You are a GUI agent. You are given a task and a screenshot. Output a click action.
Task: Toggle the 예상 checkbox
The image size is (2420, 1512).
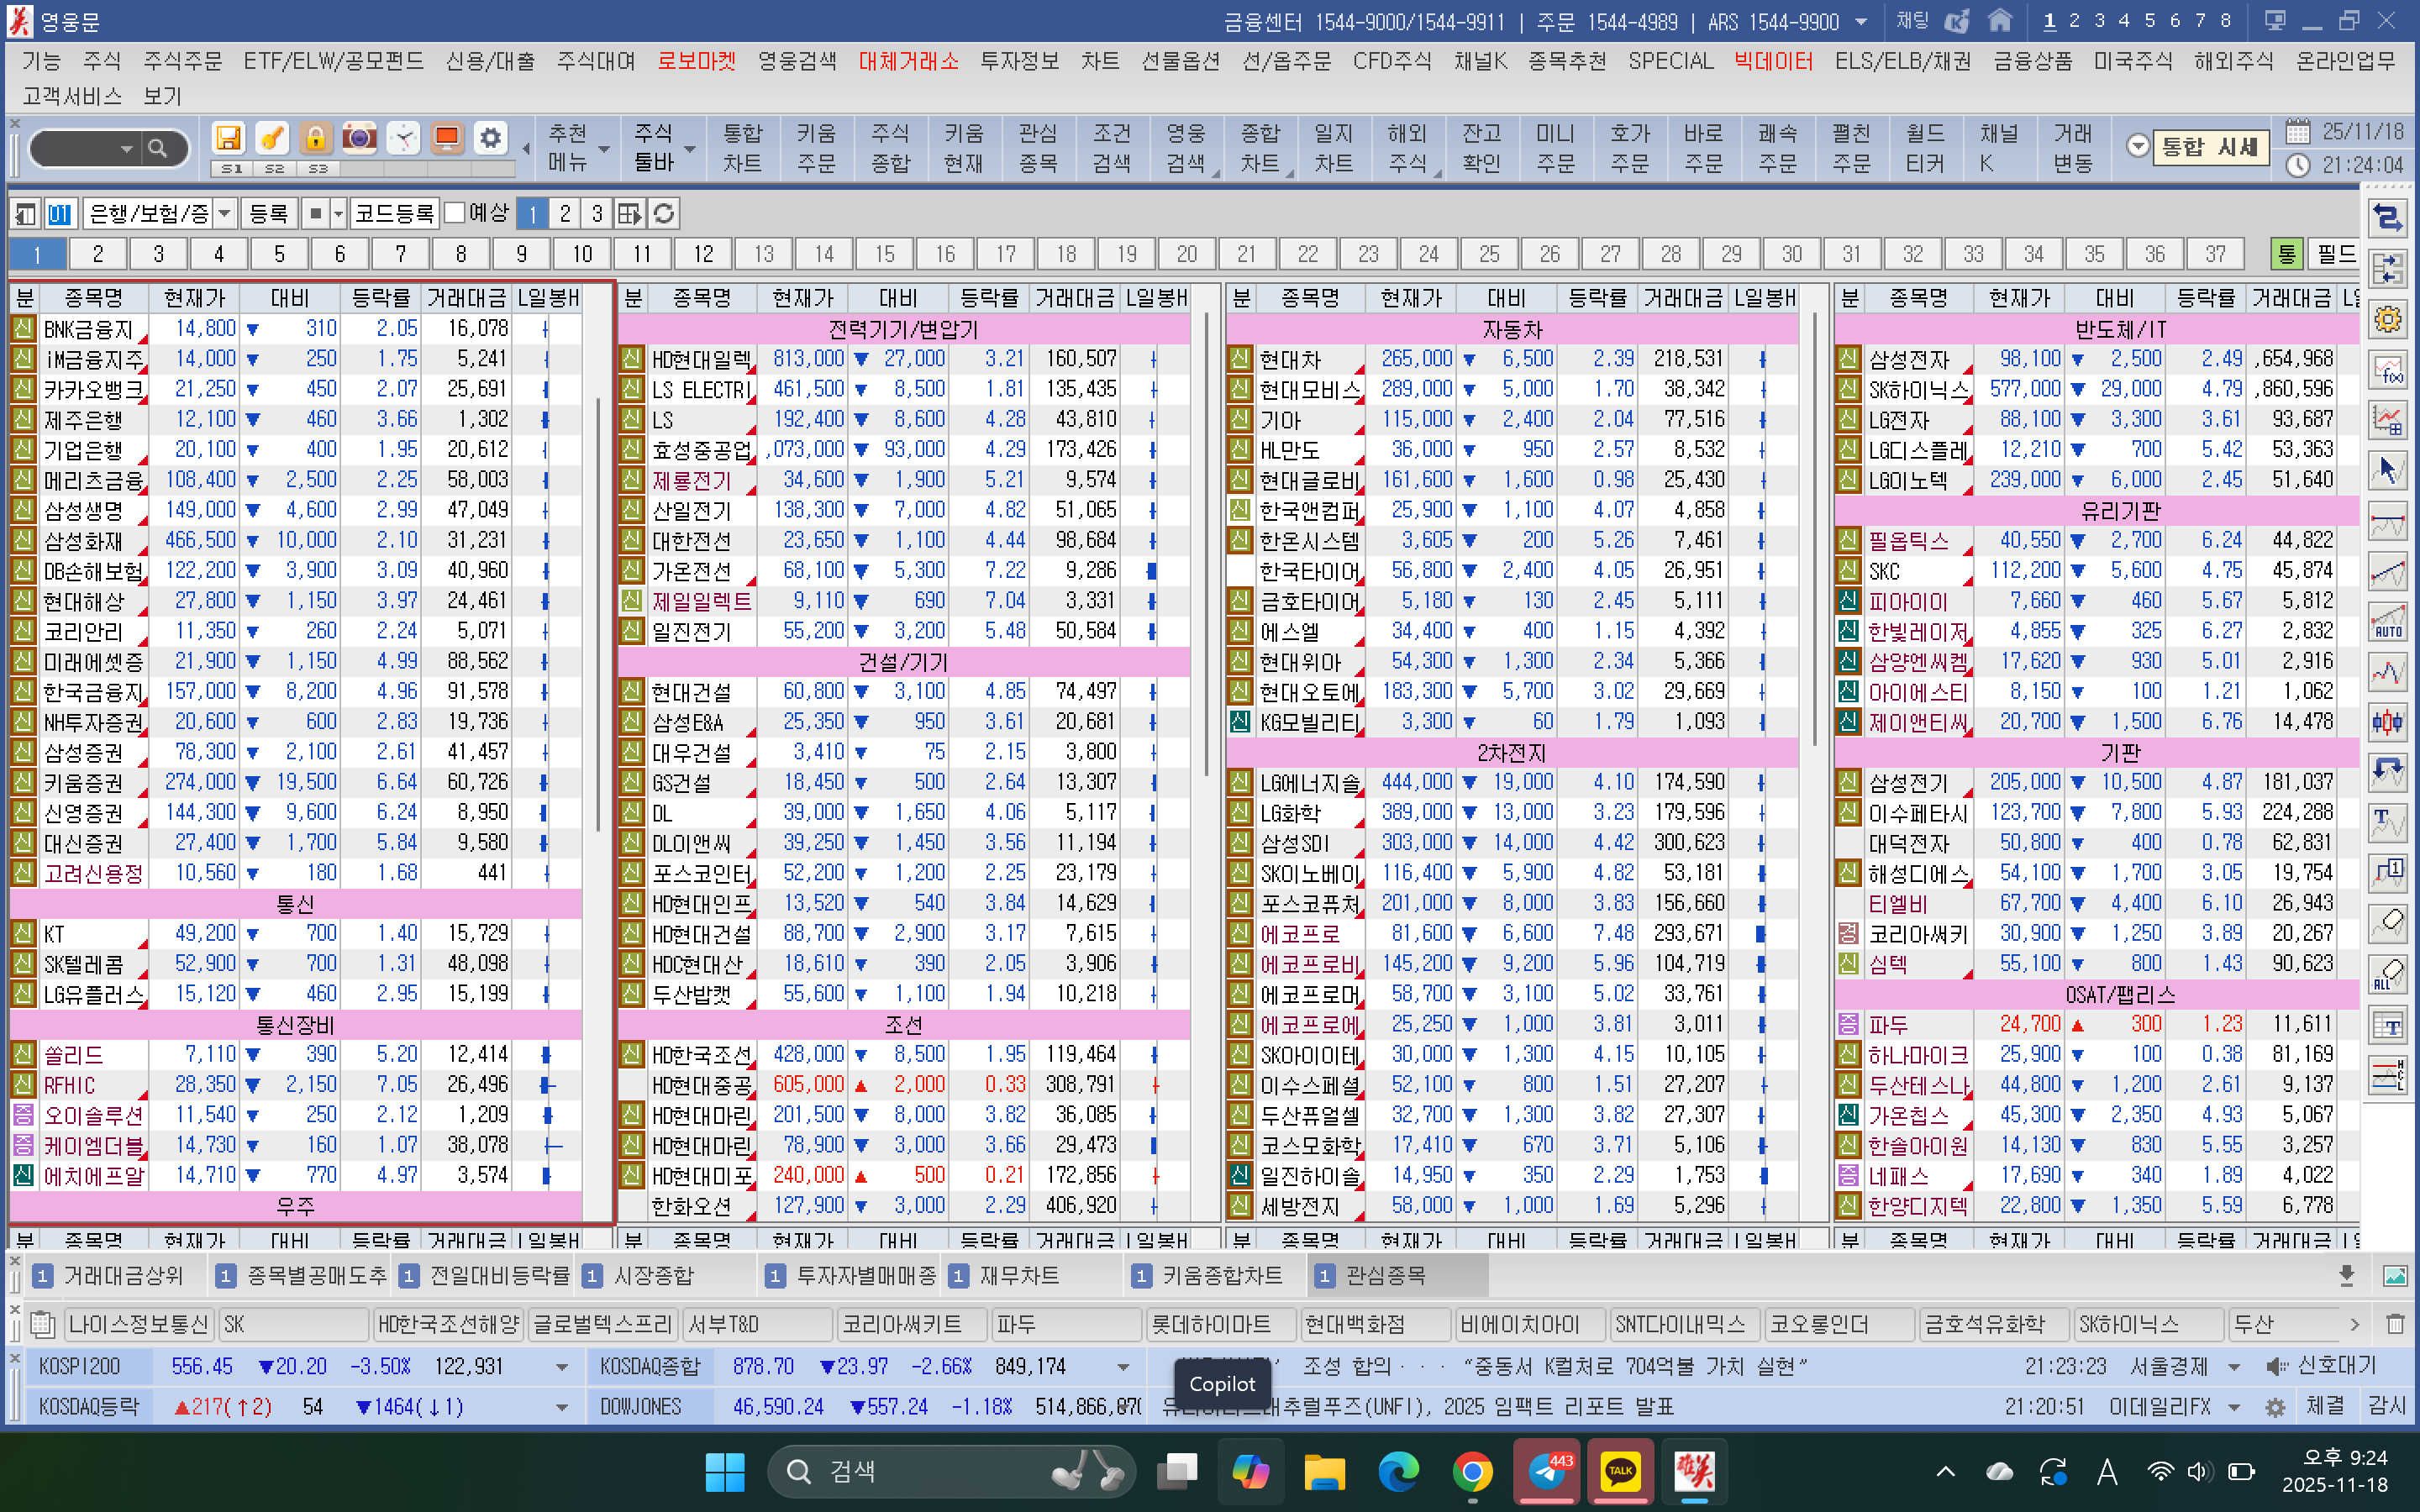coord(455,212)
